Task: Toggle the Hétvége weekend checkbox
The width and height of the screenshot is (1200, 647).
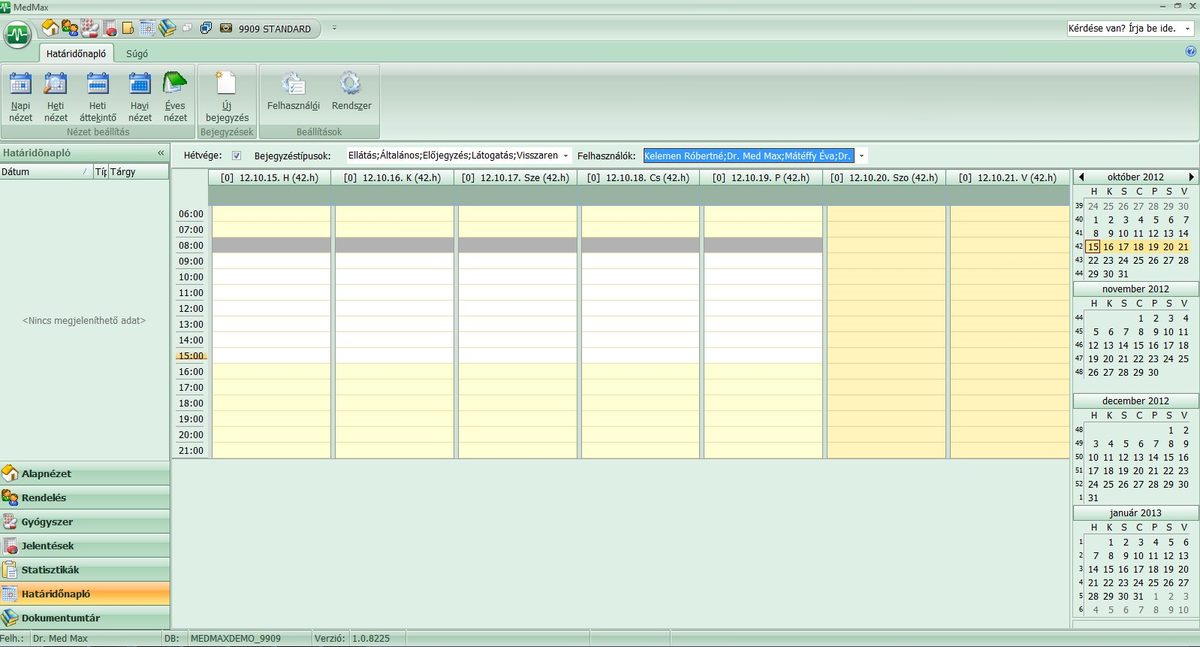Action: point(237,156)
